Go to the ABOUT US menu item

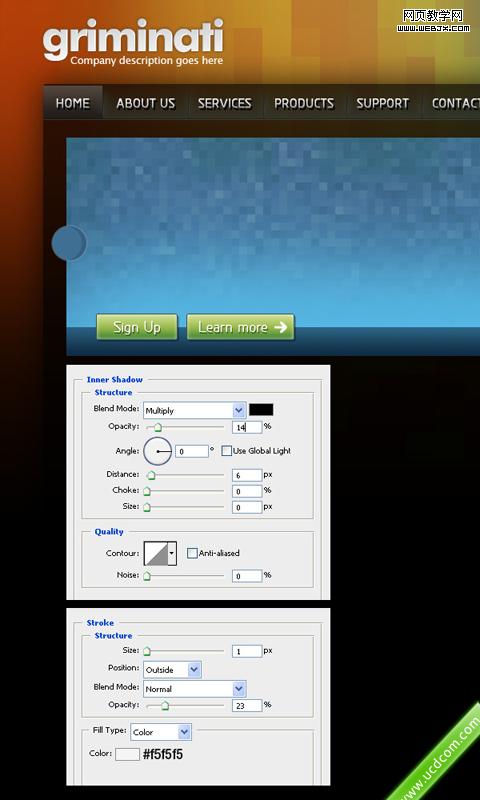point(145,104)
